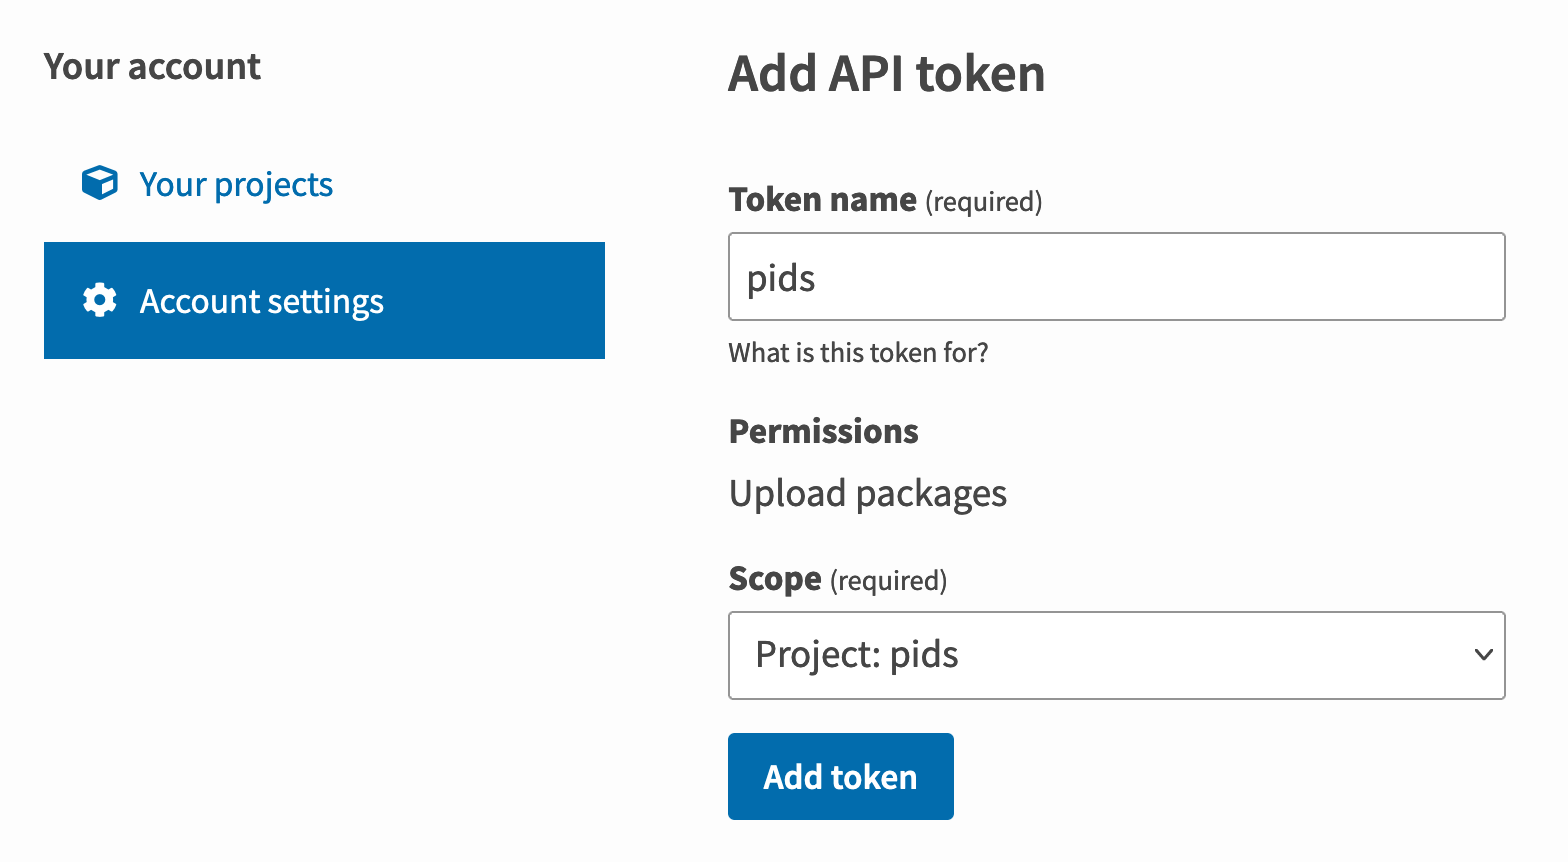The width and height of the screenshot is (1568, 862).
Task: Click the Your account sidebar heading
Action: [x=152, y=65]
